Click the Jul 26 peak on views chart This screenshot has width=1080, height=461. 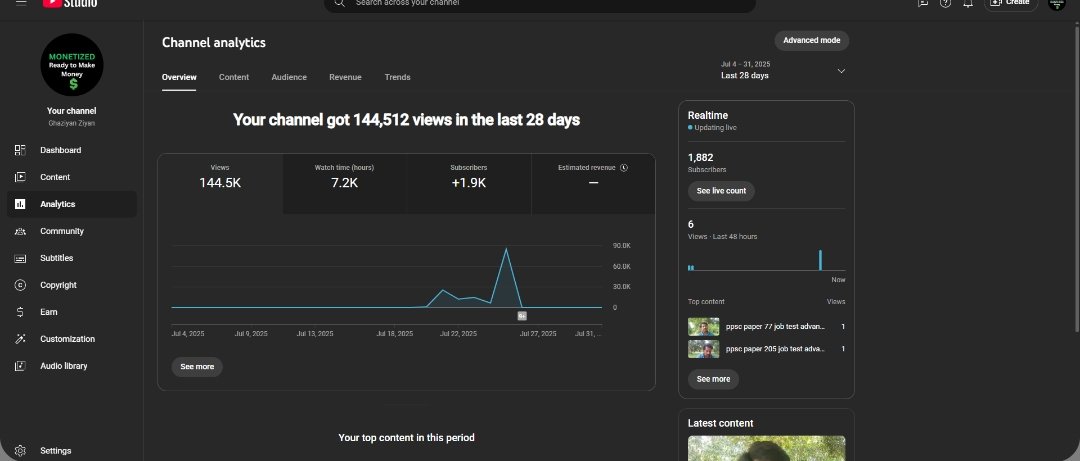tap(506, 249)
